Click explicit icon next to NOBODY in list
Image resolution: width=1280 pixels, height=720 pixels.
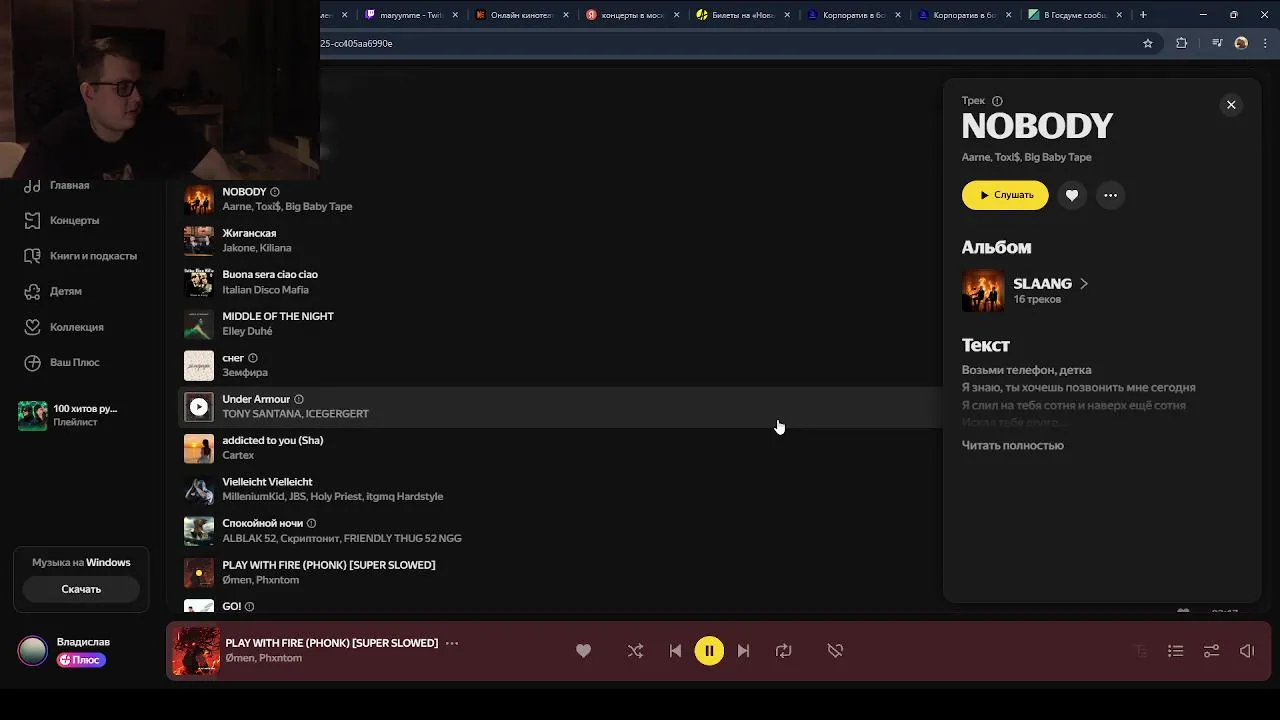(x=275, y=192)
